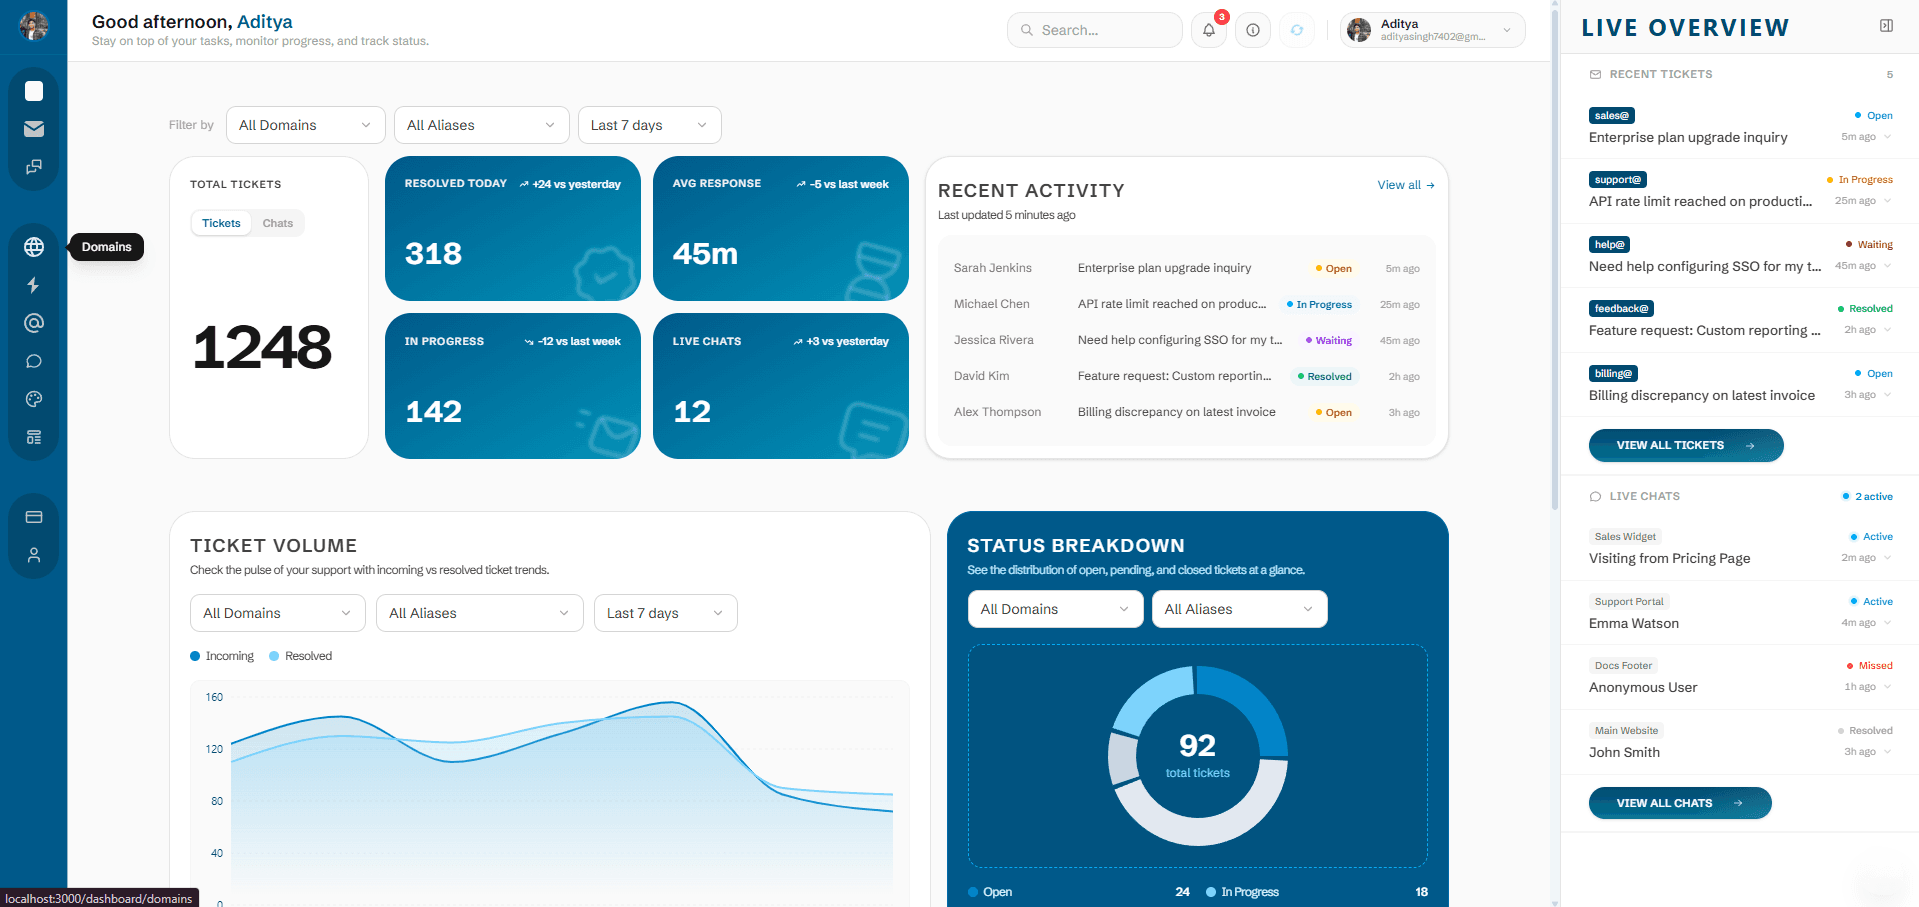Viewport: 1919px width, 907px height.
Task: Collapse the Live Overview panel
Action: click(1886, 25)
